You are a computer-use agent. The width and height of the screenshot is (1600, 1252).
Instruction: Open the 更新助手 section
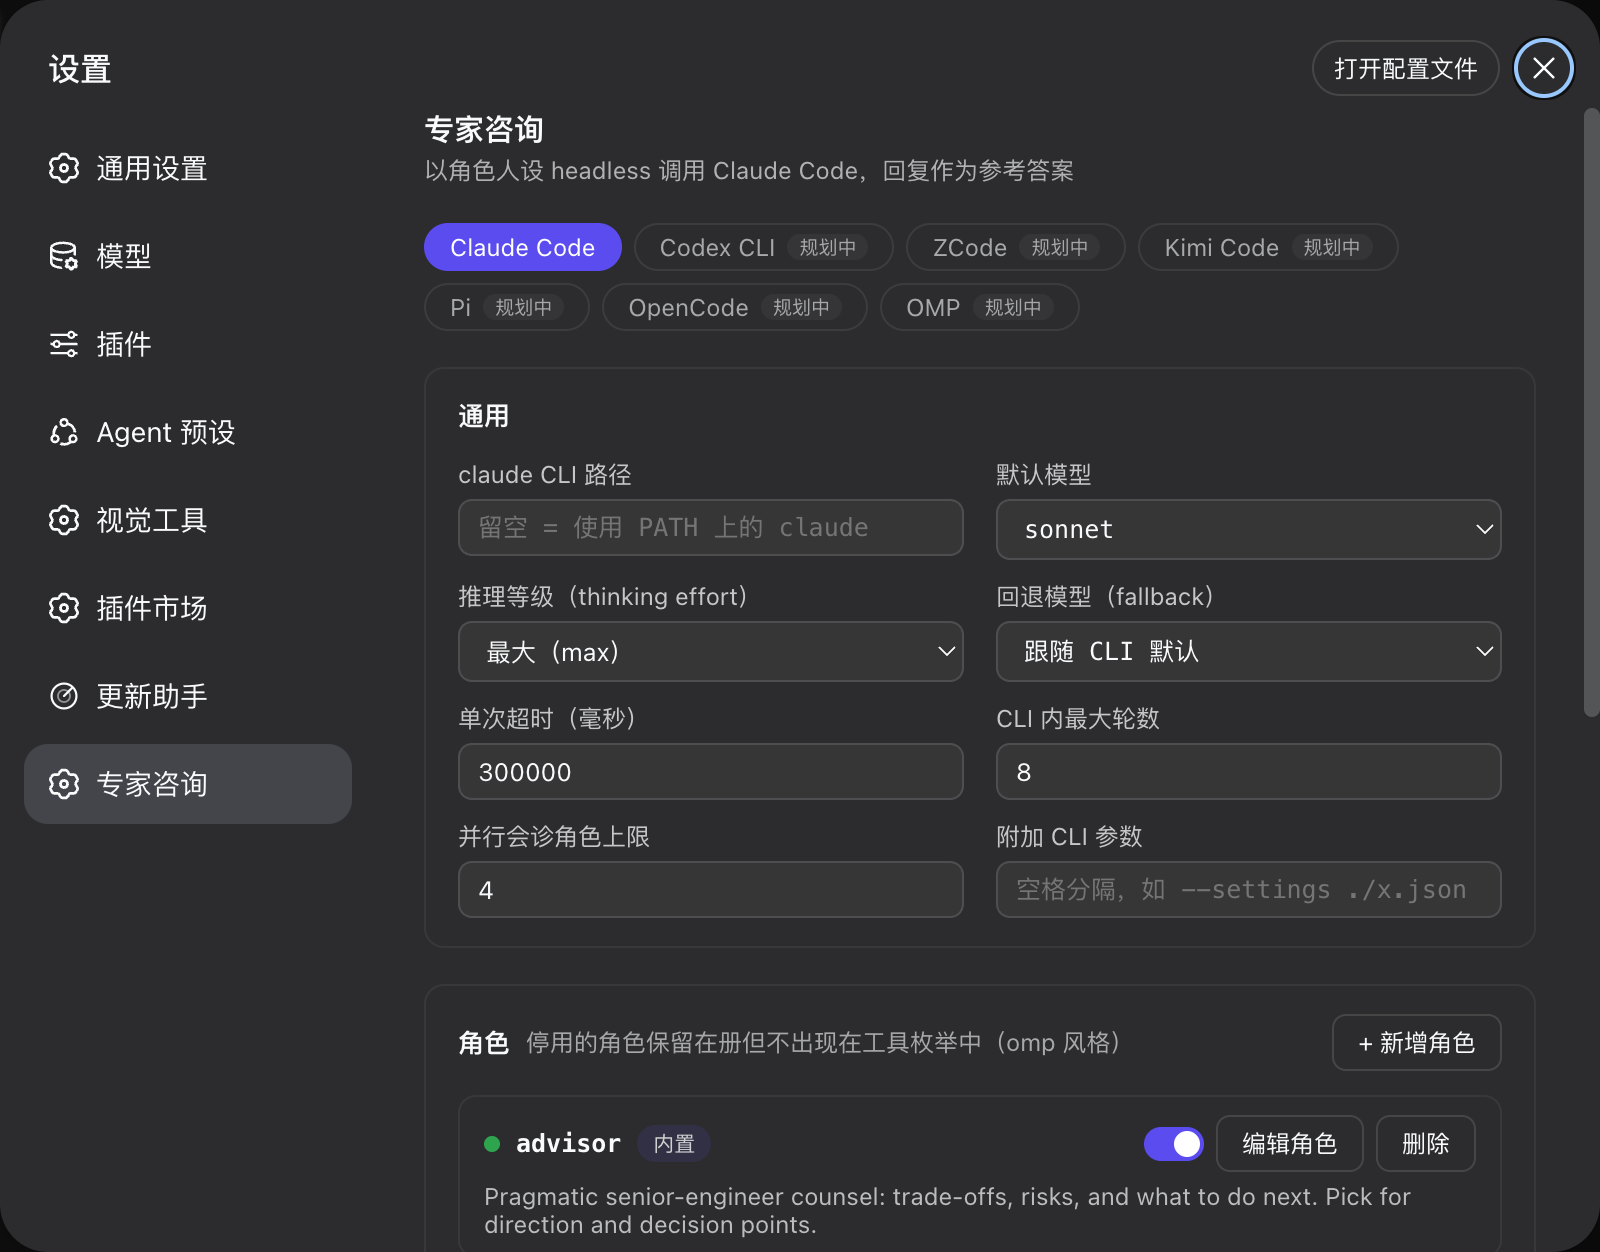coord(188,696)
